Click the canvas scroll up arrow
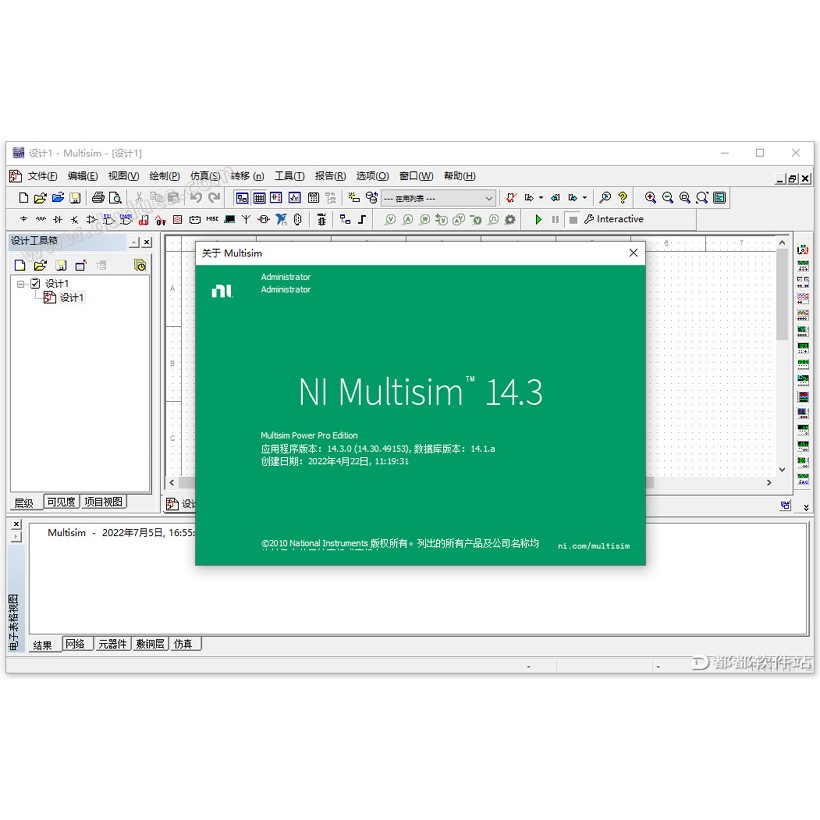Viewport: 820px width, 820px height. point(782,243)
